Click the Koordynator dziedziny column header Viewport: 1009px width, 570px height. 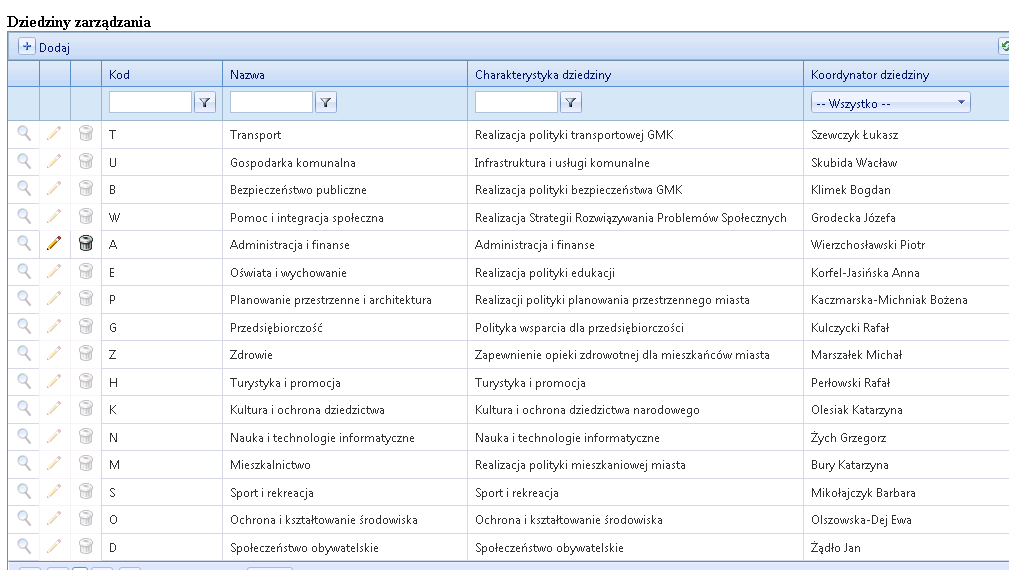click(870, 75)
